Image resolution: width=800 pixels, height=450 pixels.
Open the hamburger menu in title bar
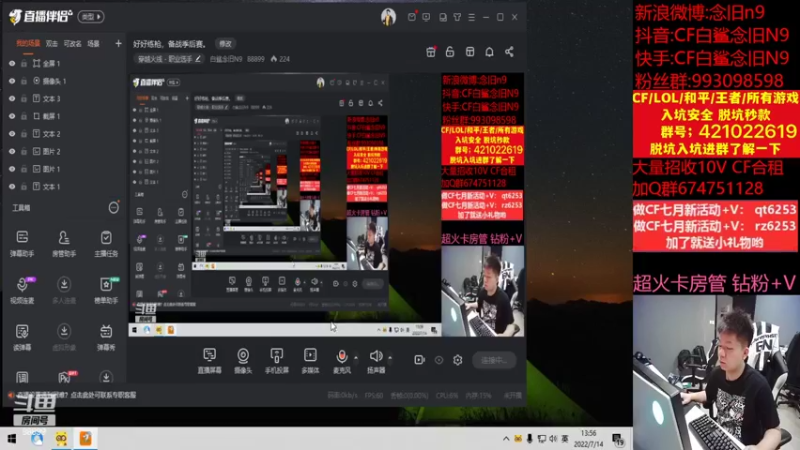point(471,17)
